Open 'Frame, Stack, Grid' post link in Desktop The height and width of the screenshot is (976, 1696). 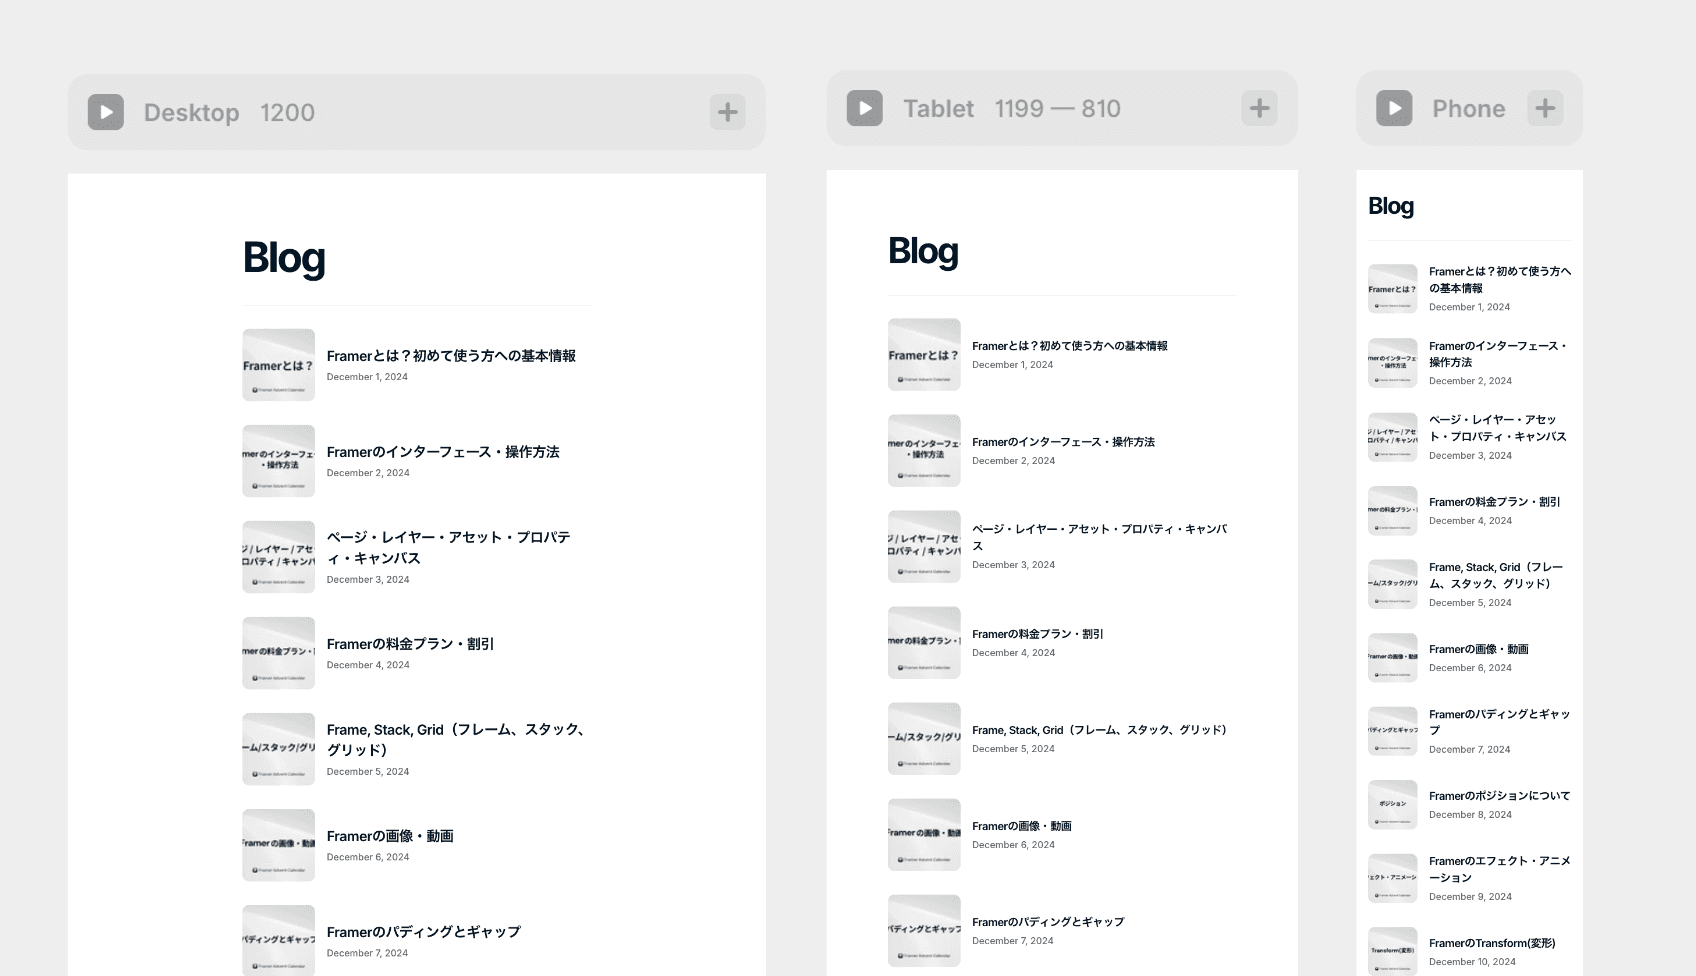point(457,740)
